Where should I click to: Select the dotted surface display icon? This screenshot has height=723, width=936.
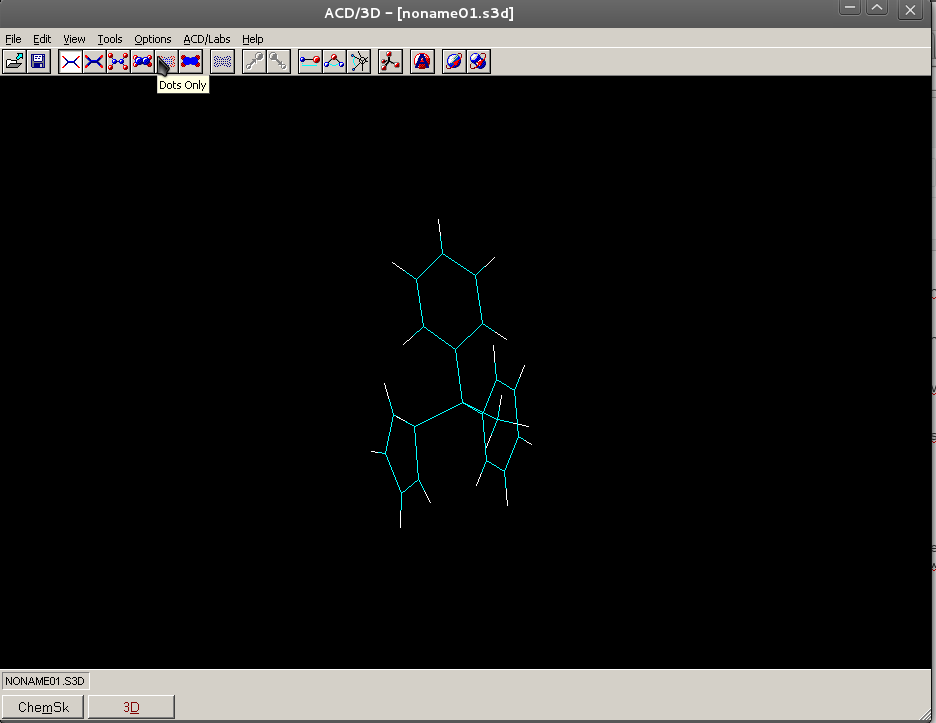[x=222, y=61]
